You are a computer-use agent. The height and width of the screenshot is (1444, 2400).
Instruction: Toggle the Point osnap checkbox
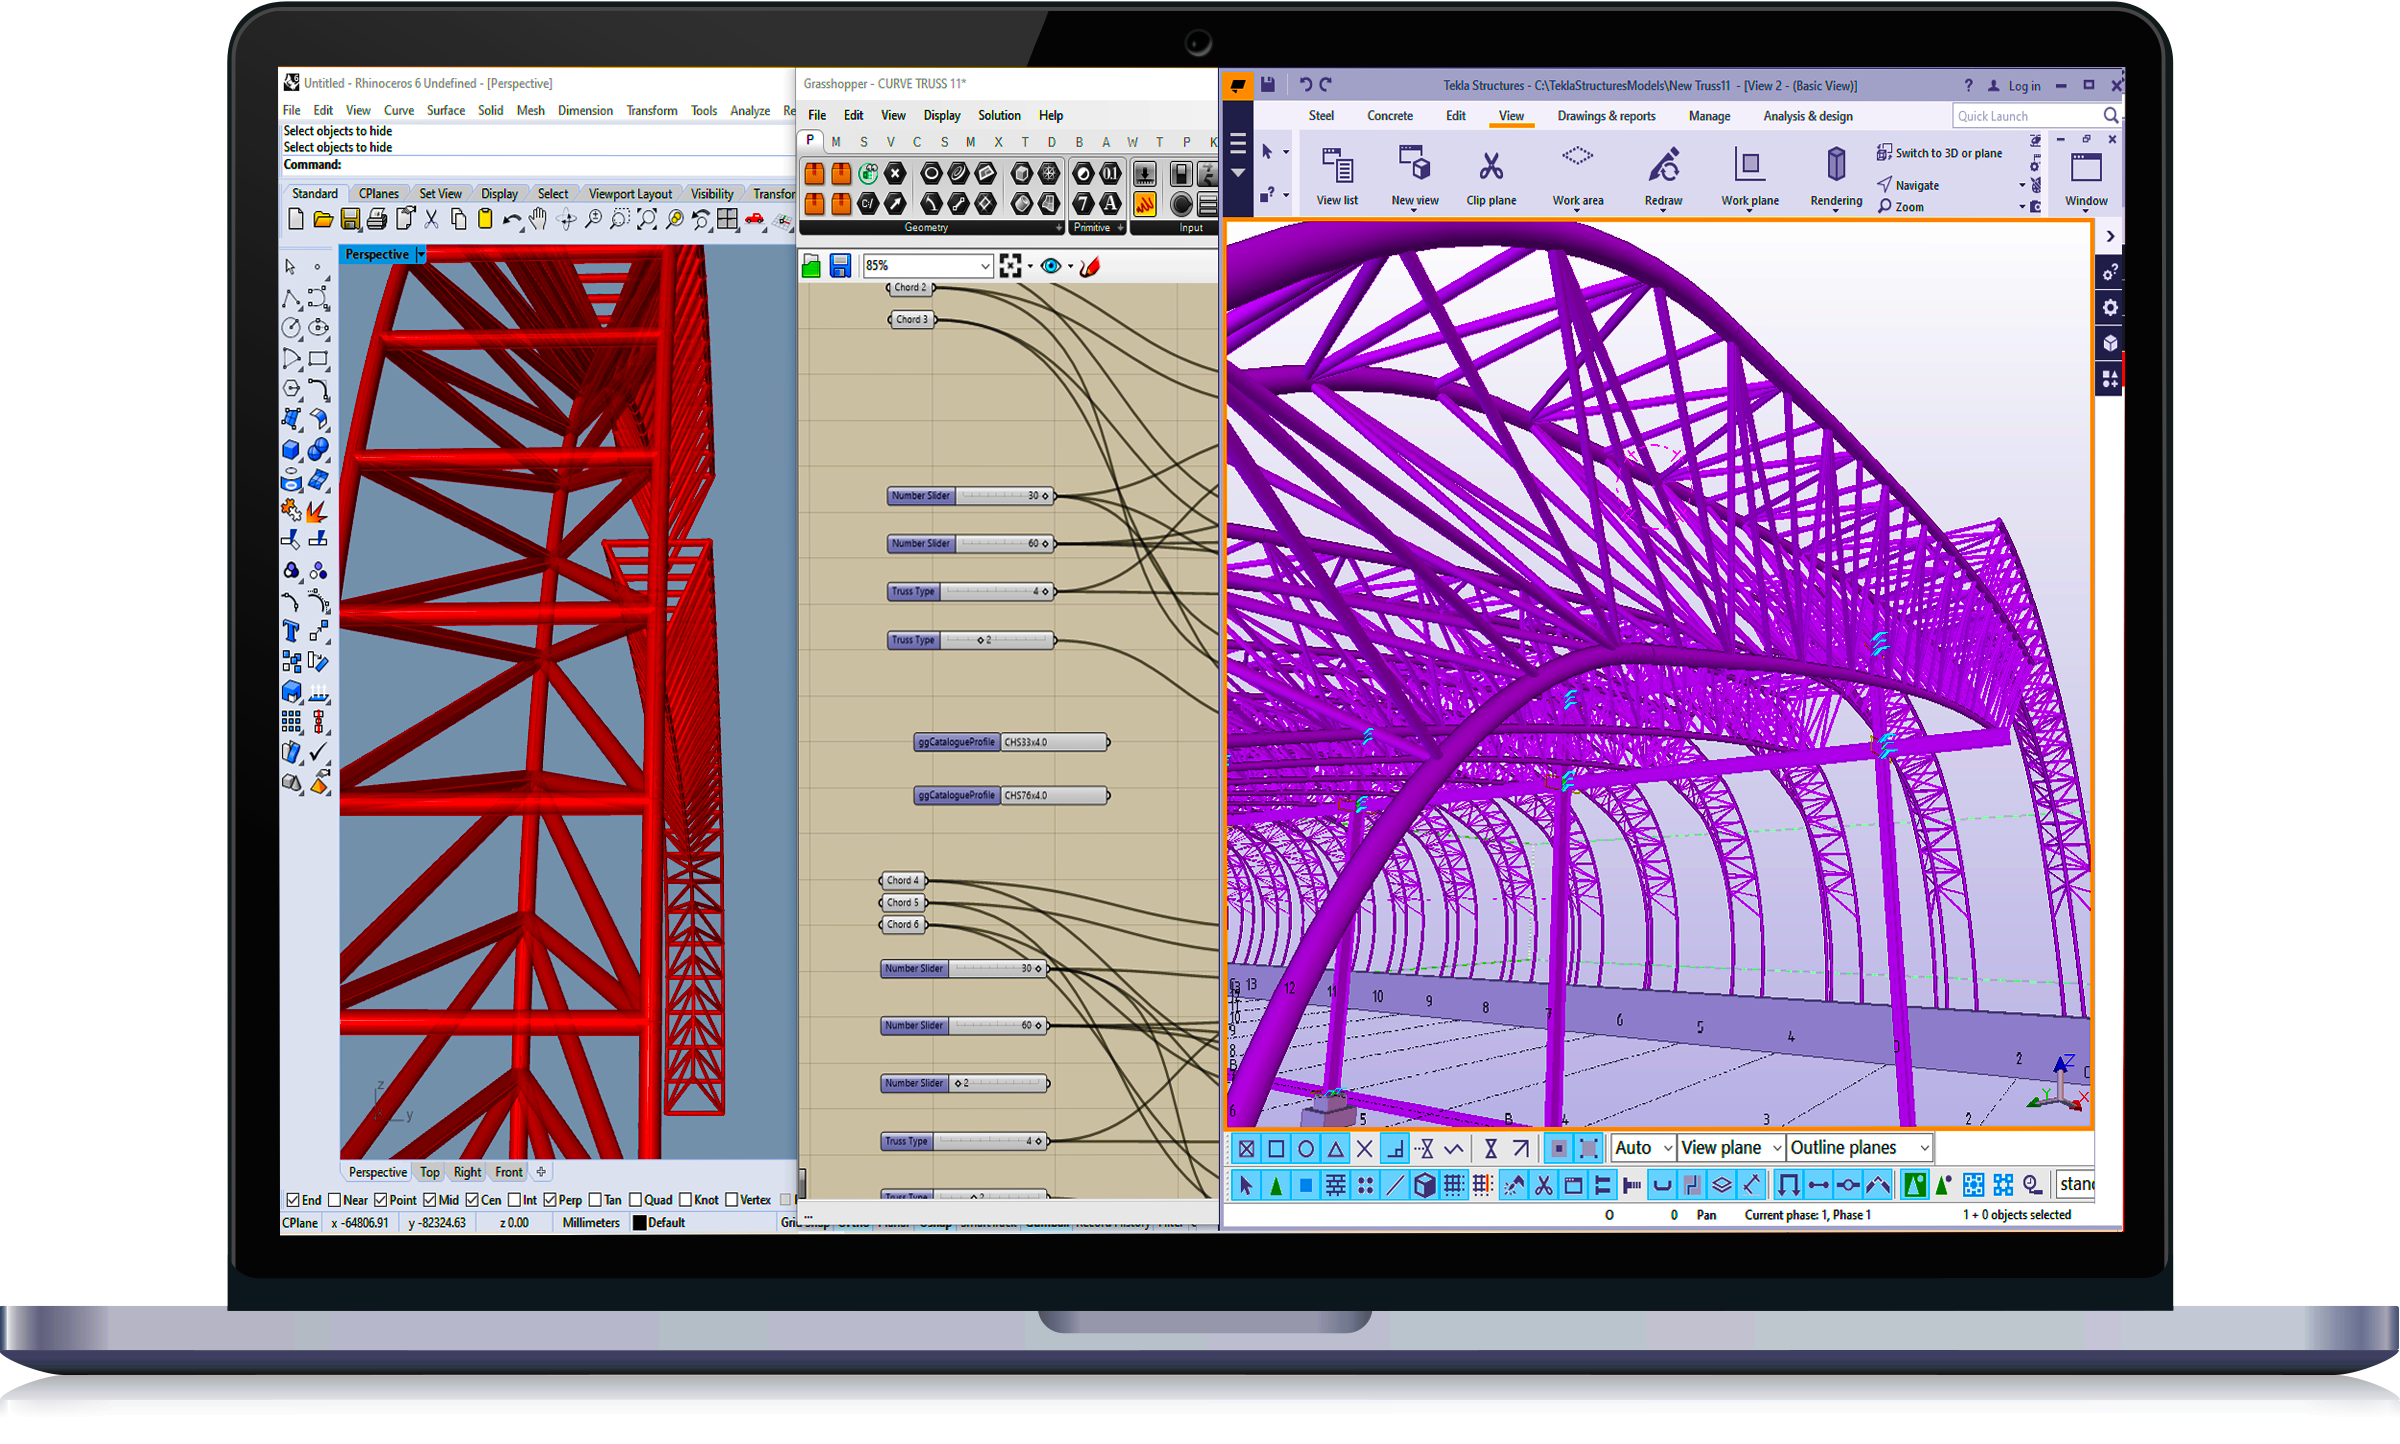coord(380,1200)
